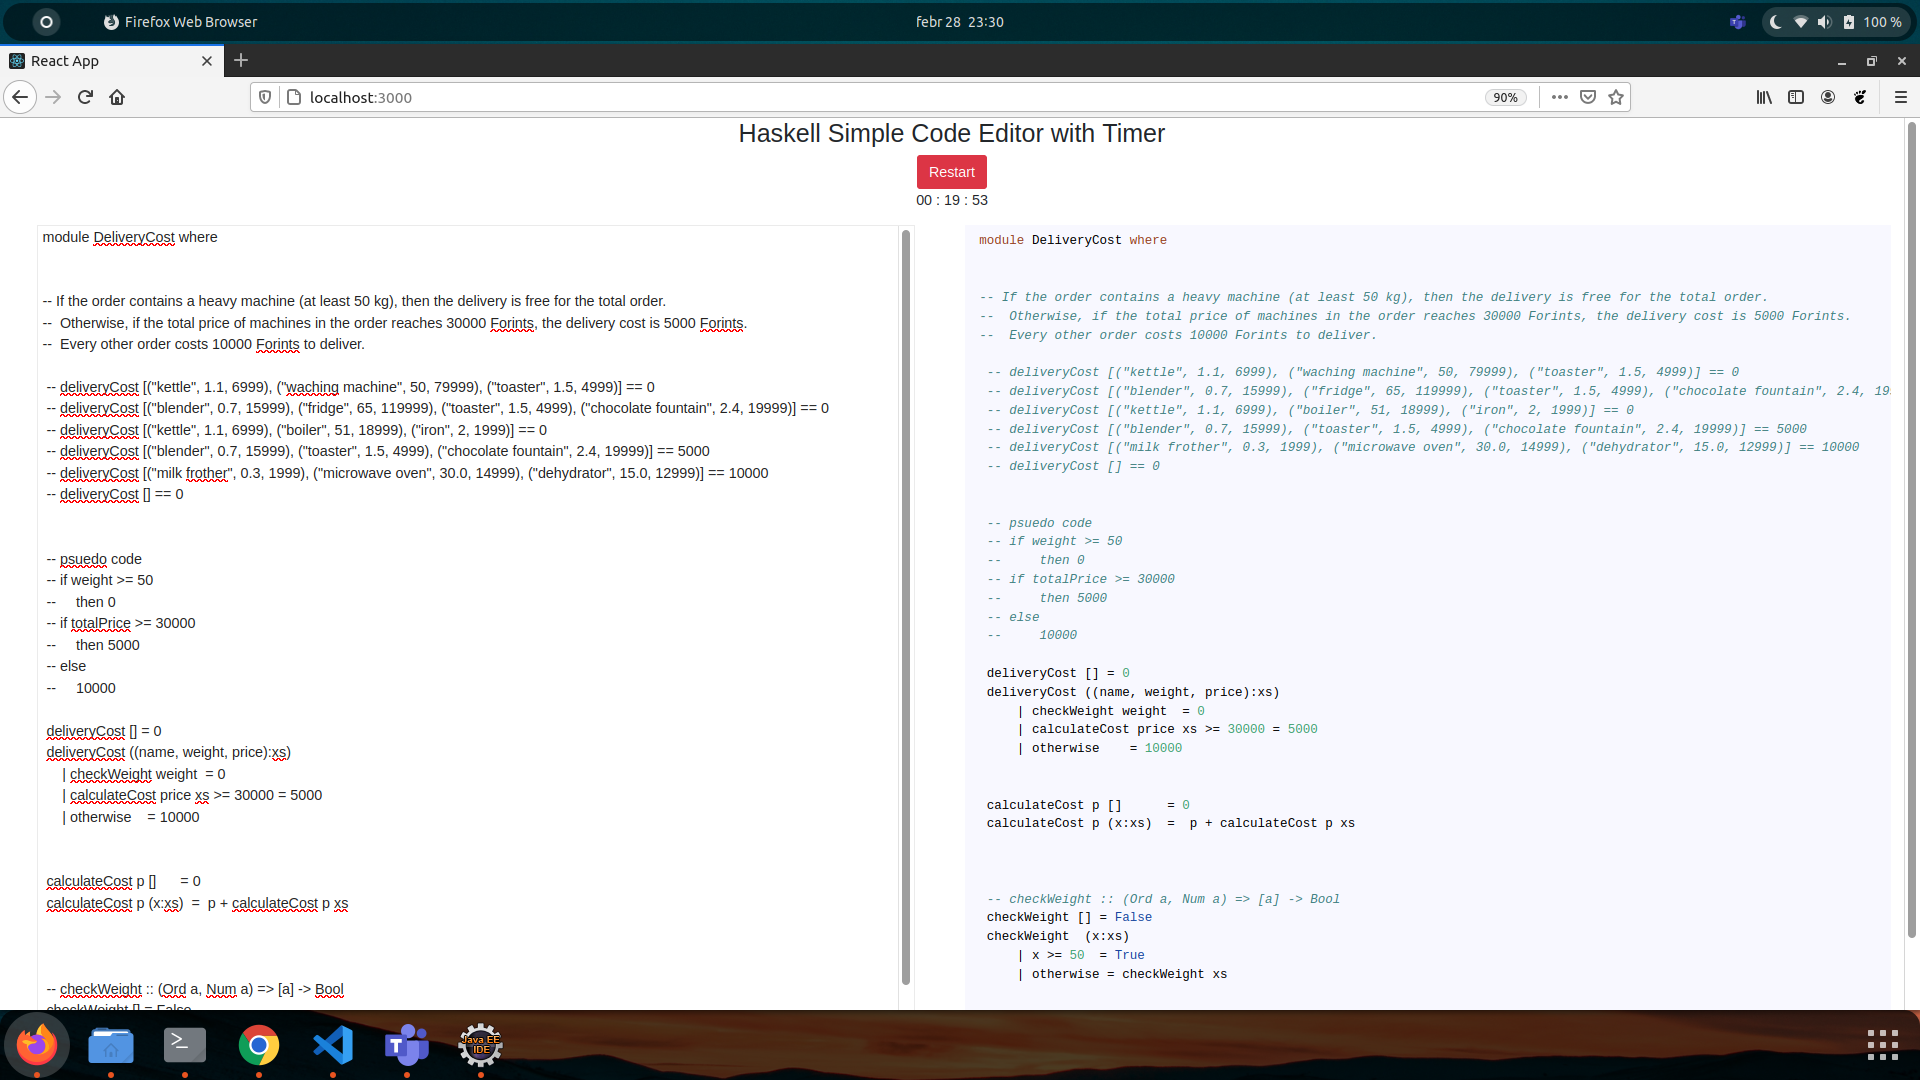
Task: Open the system status tray menu
Action: coord(1838,21)
